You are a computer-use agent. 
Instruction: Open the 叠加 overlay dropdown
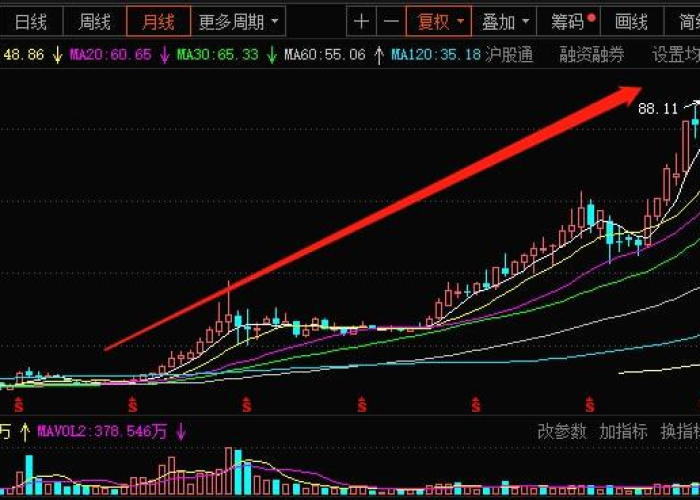coord(504,21)
